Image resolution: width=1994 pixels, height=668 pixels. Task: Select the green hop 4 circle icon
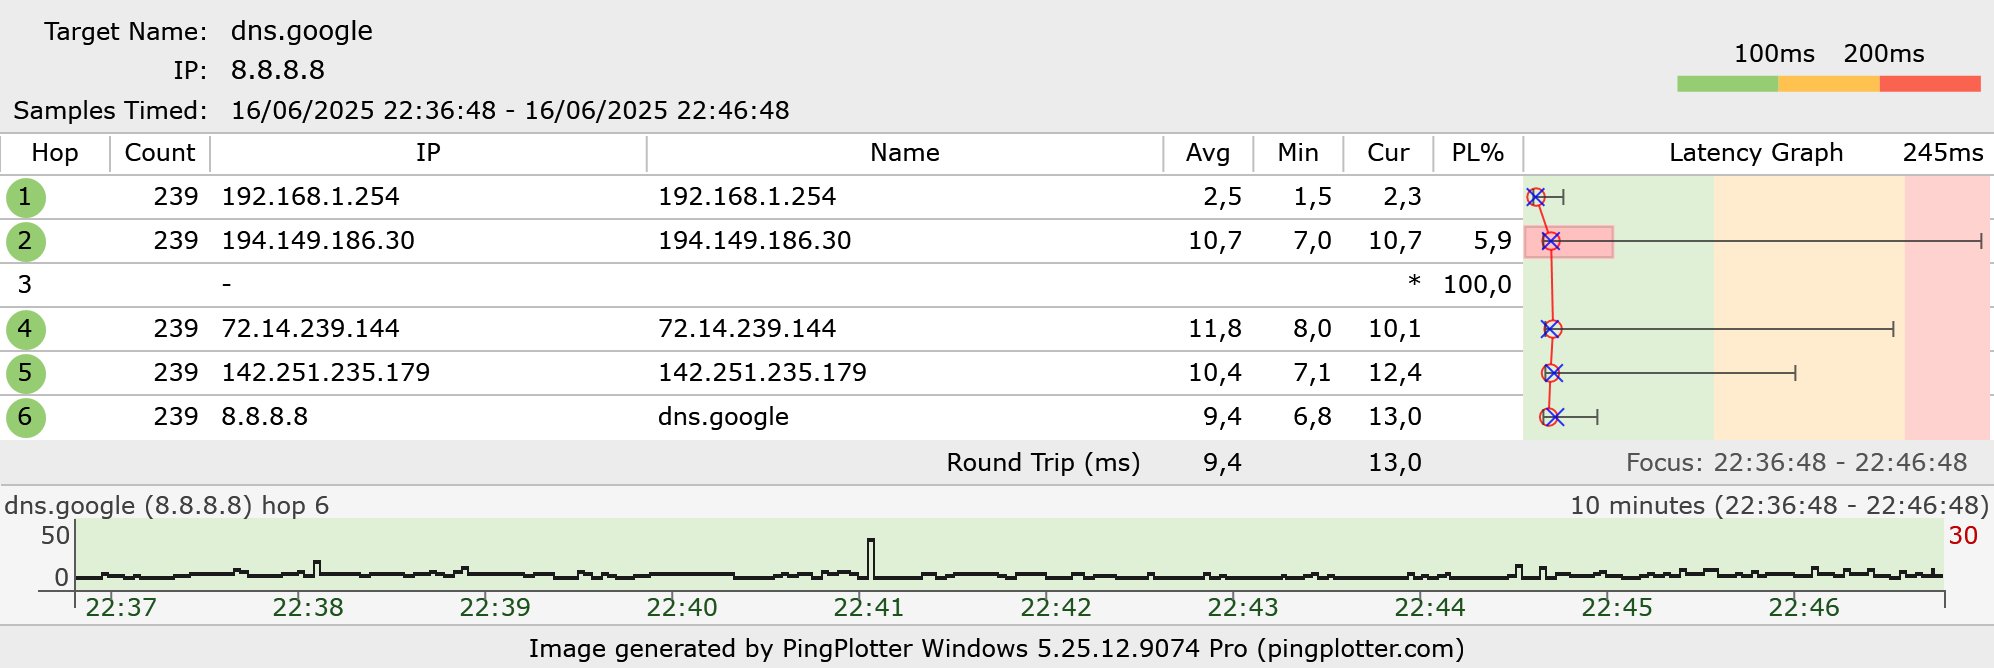25,329
